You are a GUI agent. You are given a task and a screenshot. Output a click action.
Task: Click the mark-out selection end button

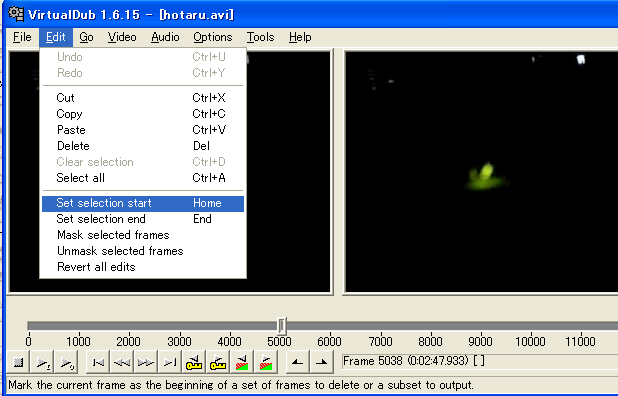pos(322,362)
